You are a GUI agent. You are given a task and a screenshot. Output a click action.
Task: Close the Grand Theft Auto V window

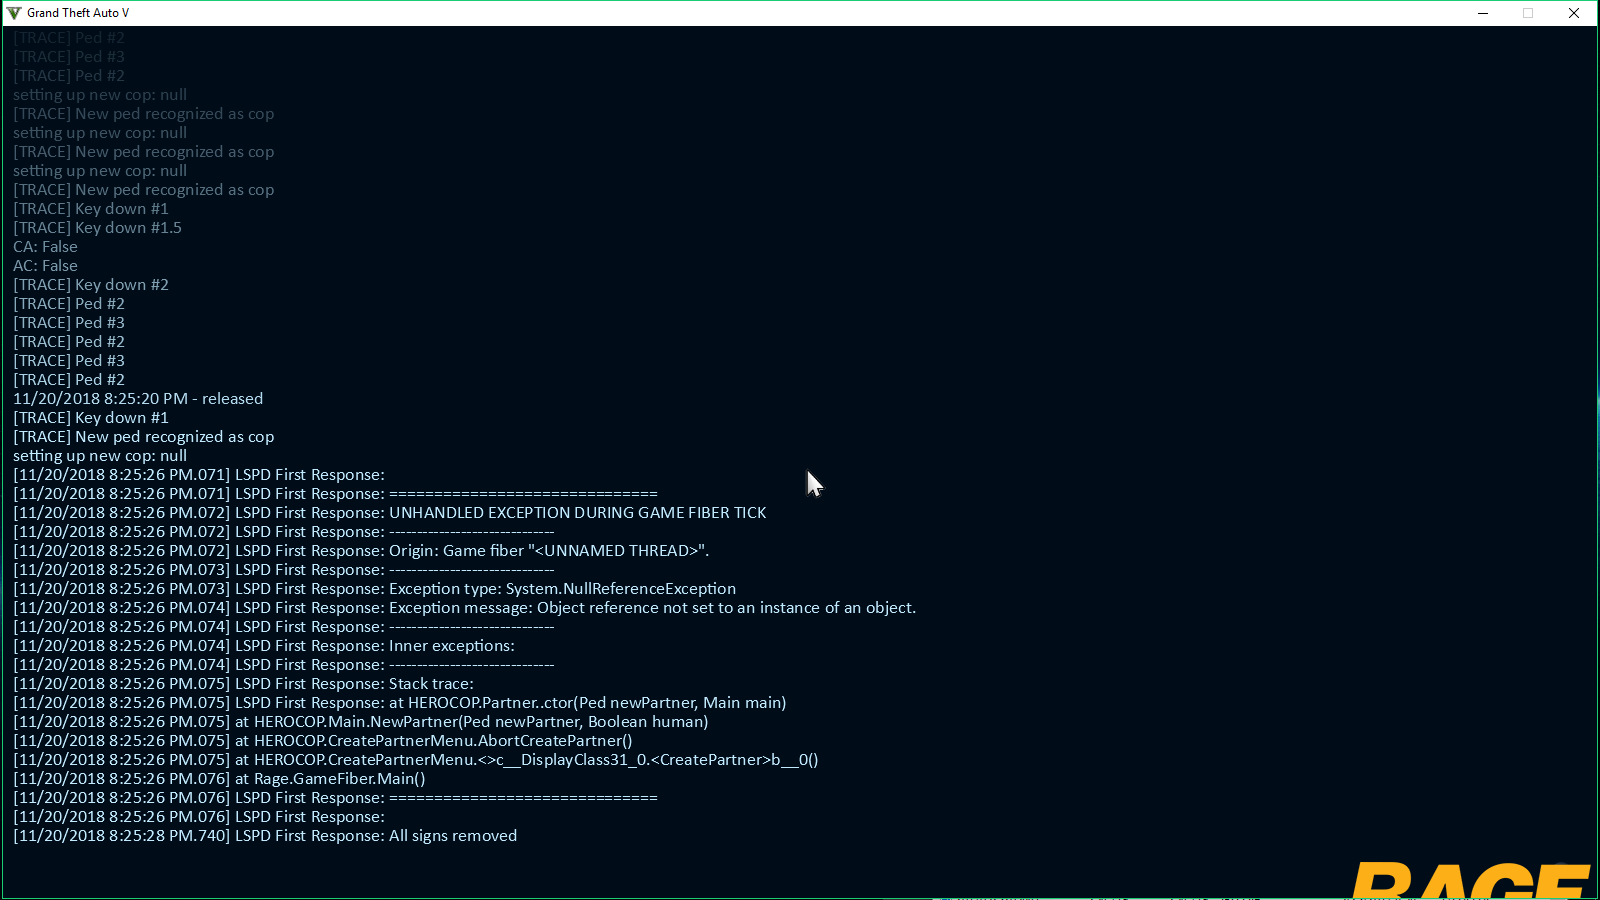pos(1574,13)
